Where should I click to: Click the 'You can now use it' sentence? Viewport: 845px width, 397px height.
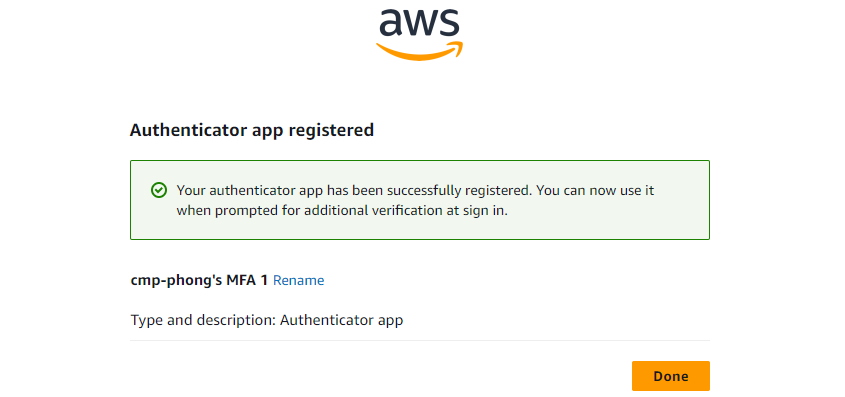[x=594, y=191]
